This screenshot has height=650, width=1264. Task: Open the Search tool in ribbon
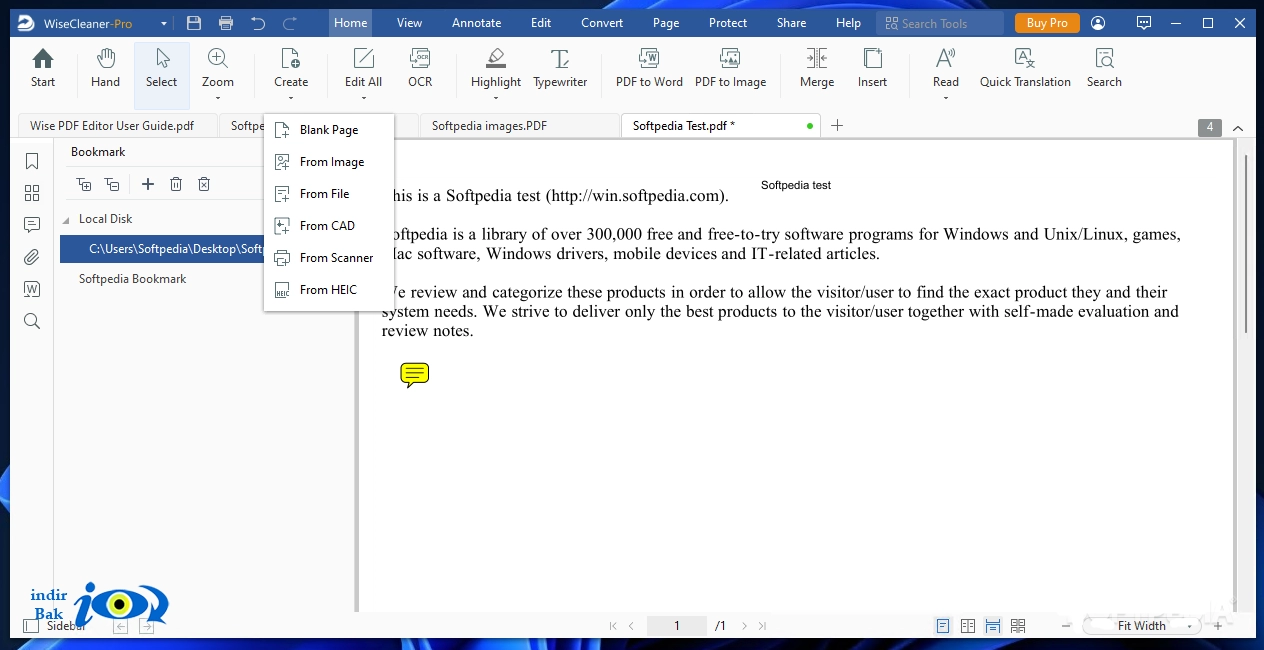[x=1104, y=69]
